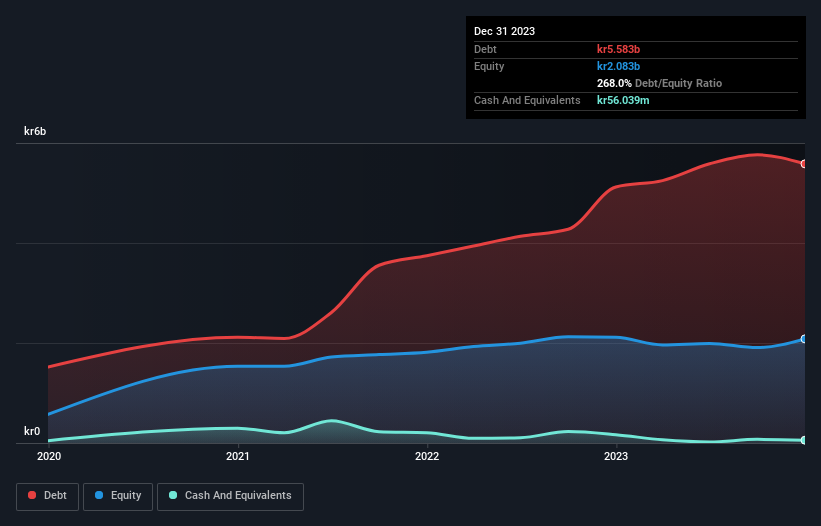
Task: Click the red Debt endpoint marker
Action: (x=804, y=164)
